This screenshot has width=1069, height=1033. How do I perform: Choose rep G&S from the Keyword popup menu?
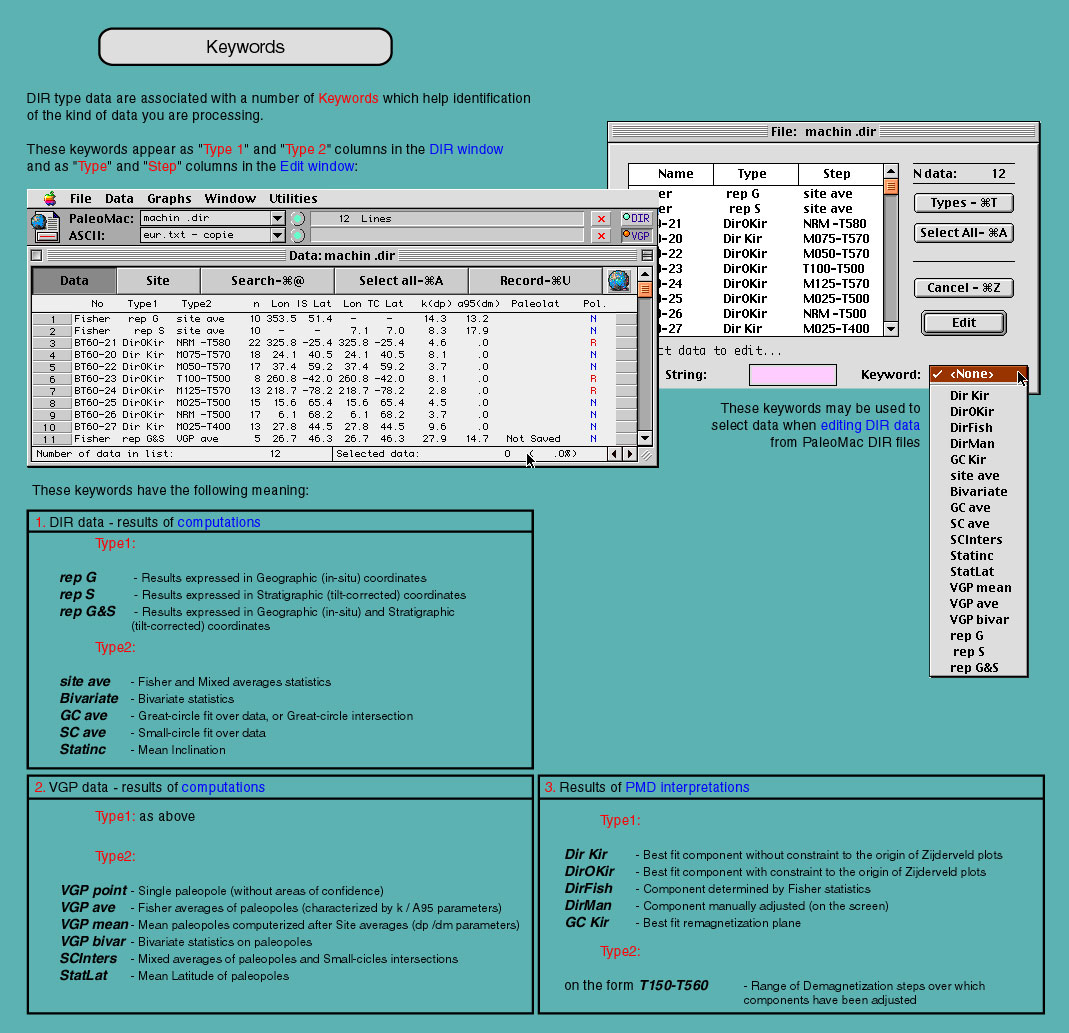(x=978, y=668)
